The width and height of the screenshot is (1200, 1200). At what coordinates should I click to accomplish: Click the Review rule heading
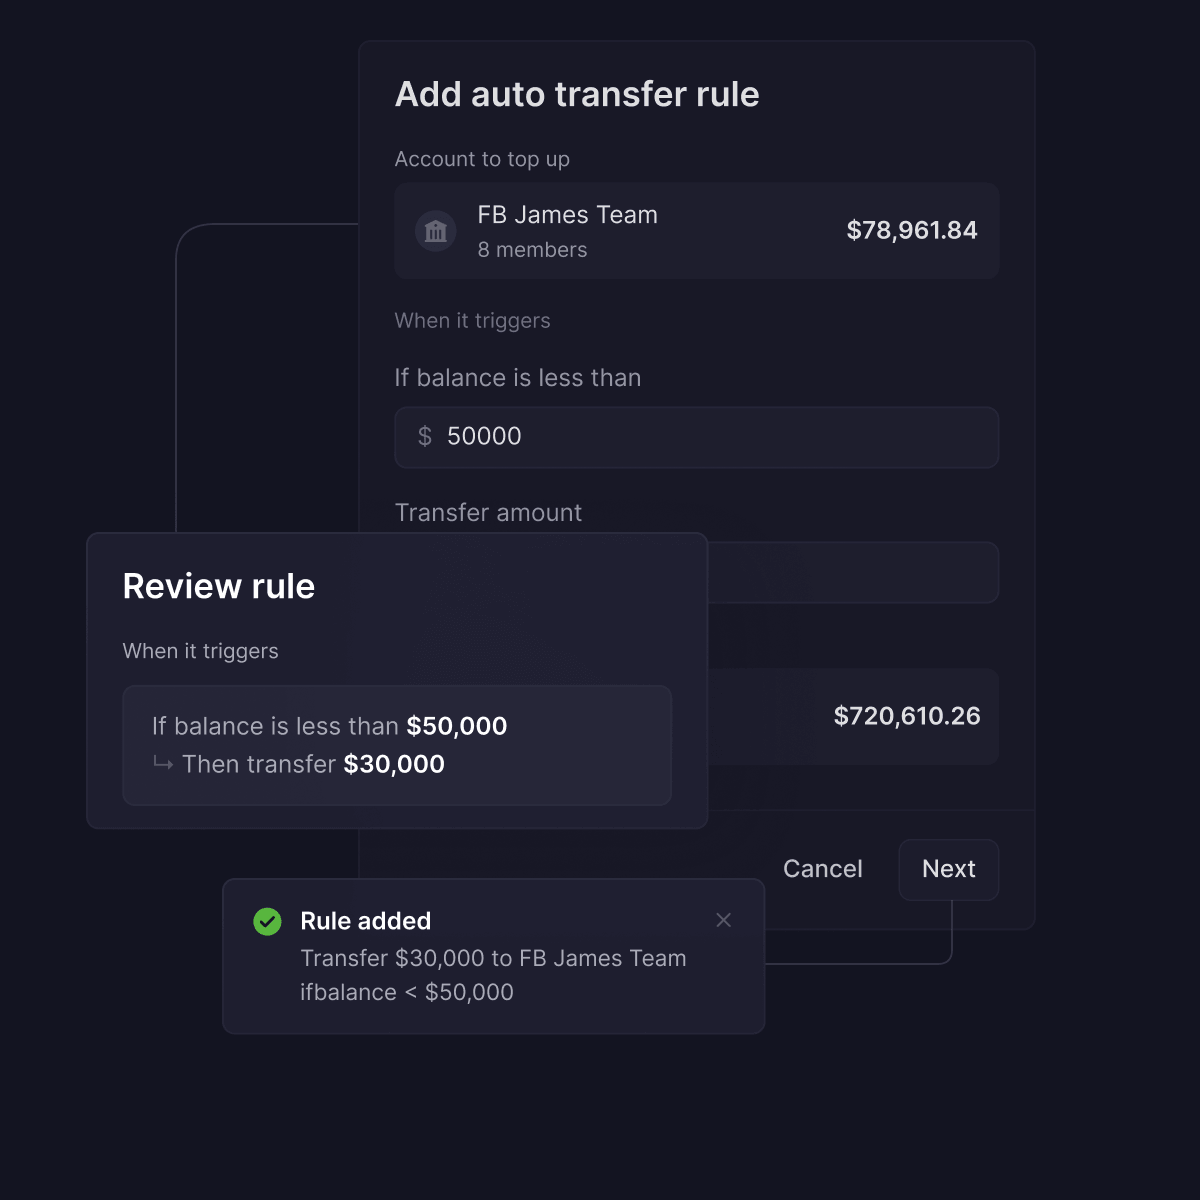click(x=219, y=586)
